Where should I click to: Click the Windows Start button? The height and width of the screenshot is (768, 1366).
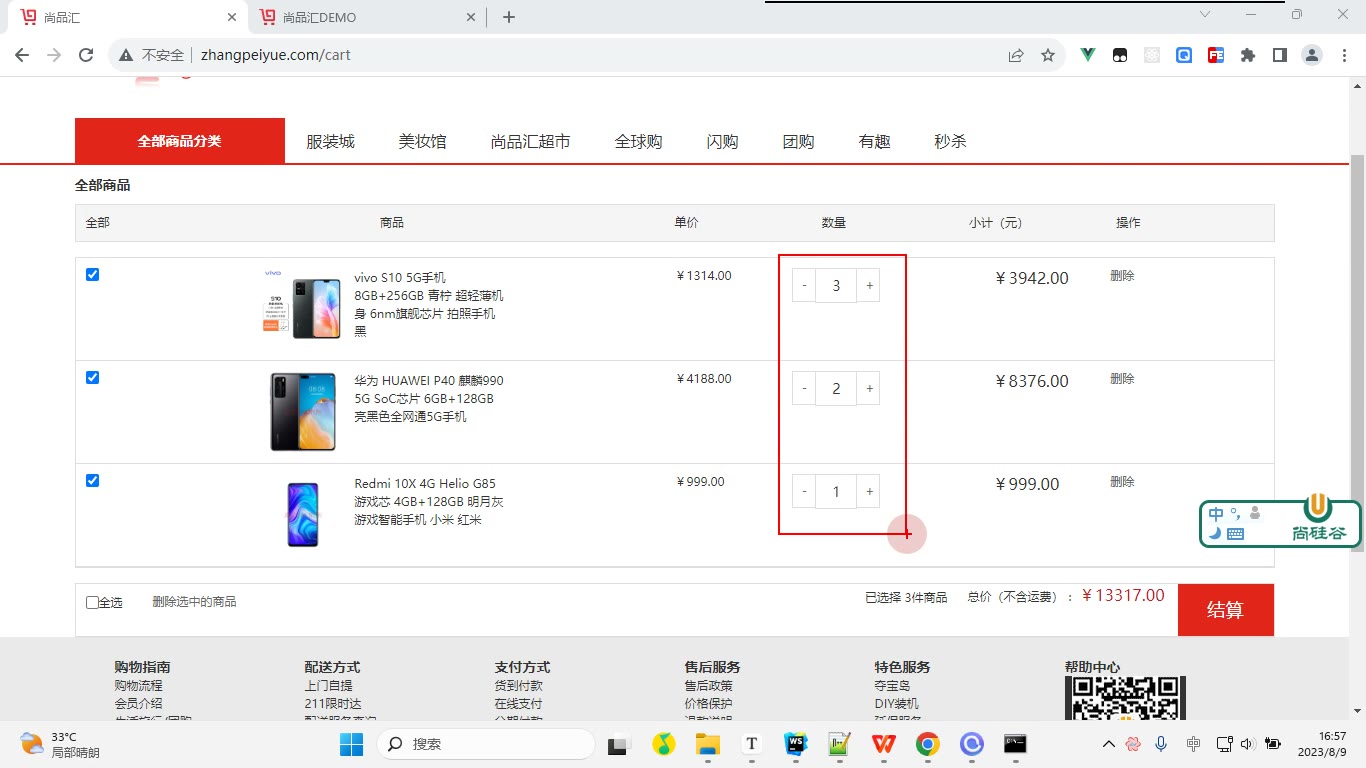(351, 744)
